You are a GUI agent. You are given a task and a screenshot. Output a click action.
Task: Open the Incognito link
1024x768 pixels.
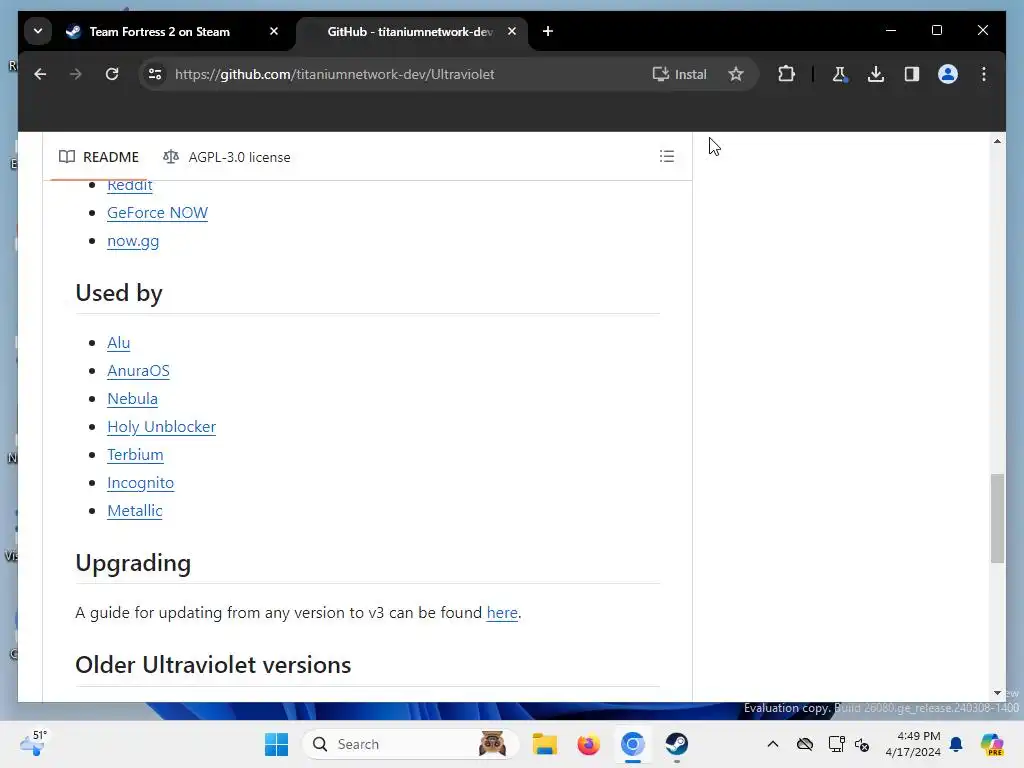coord(140,483)
